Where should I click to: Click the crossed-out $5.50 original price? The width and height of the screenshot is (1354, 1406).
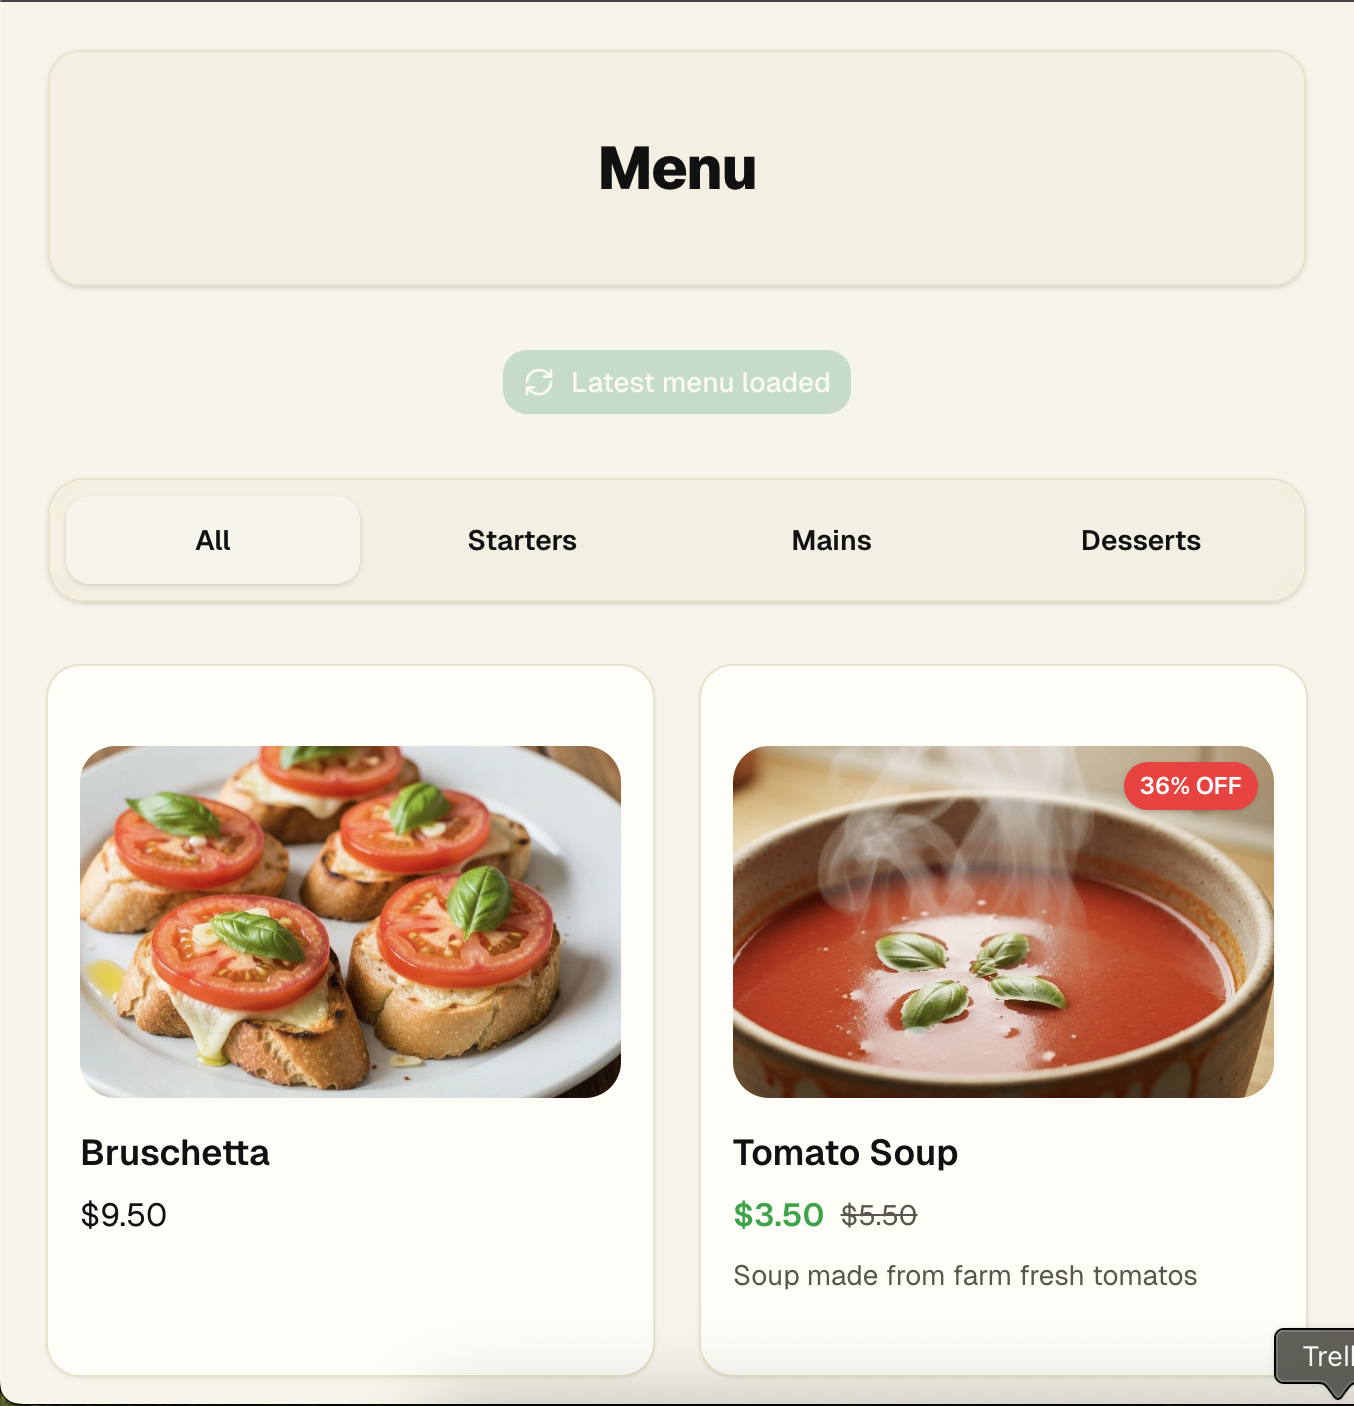tap(879, 1216)
